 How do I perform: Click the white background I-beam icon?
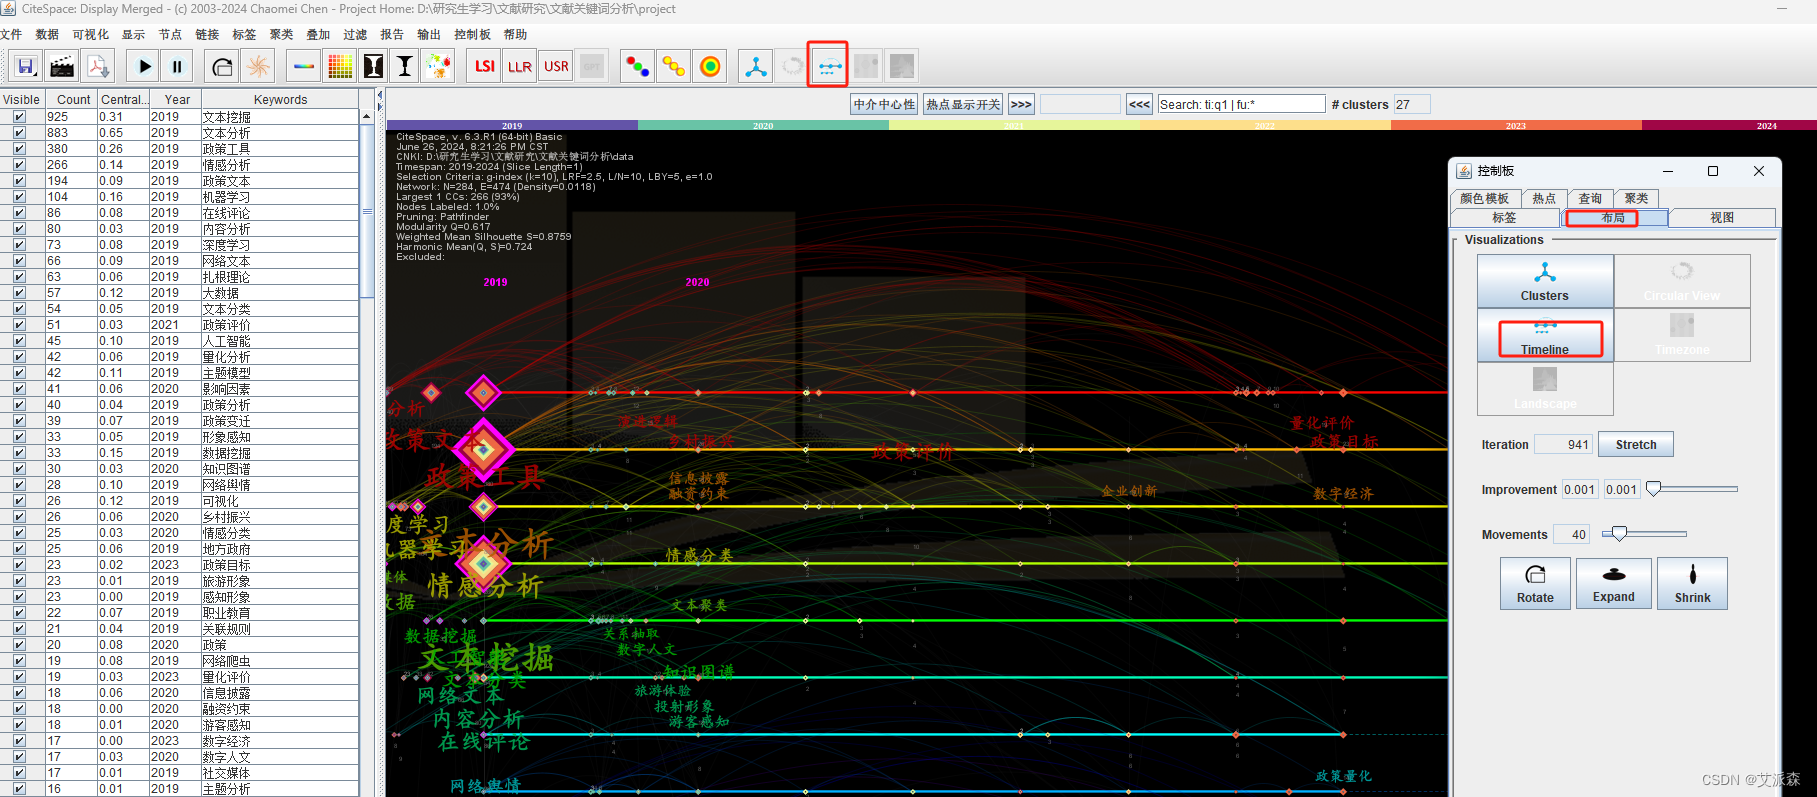[x=405, y=67]
